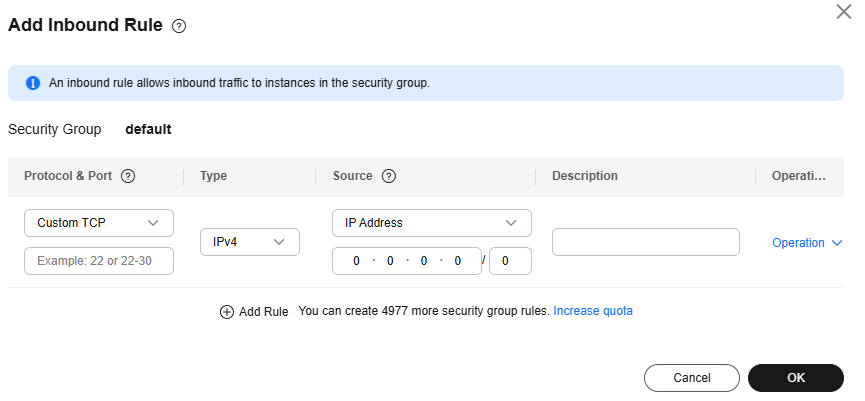Click the Security Group label
The width and height of the screenshot is (865, 401).
pyautogui.click(x=55, y=129)
